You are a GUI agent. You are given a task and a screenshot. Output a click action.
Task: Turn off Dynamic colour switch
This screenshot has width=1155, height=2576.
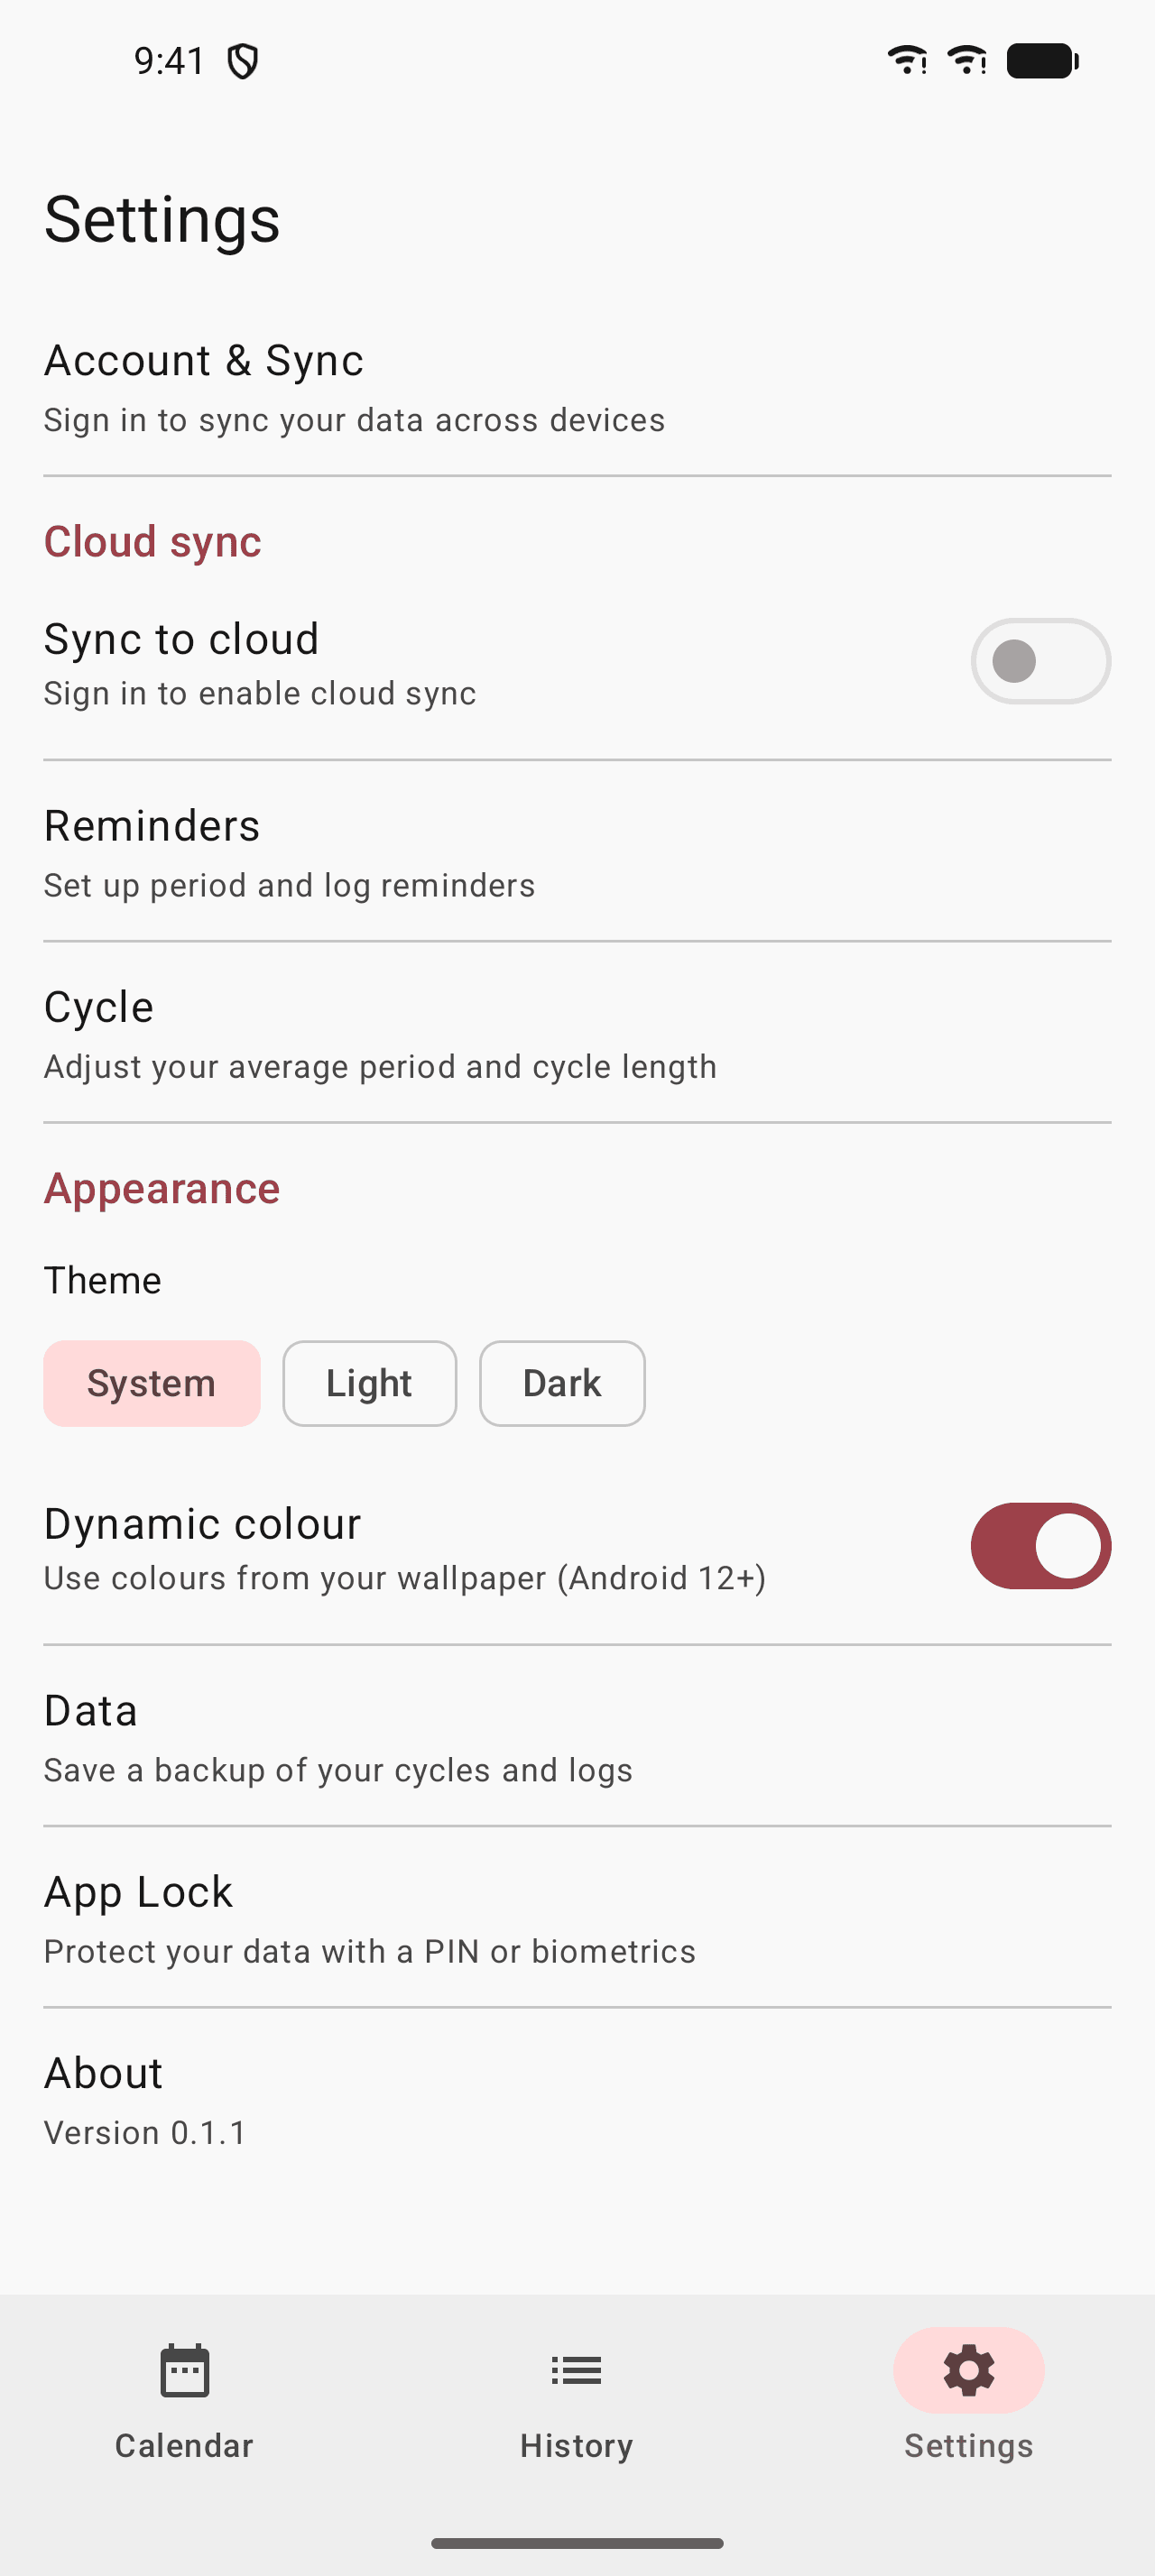[1040, 1546]
